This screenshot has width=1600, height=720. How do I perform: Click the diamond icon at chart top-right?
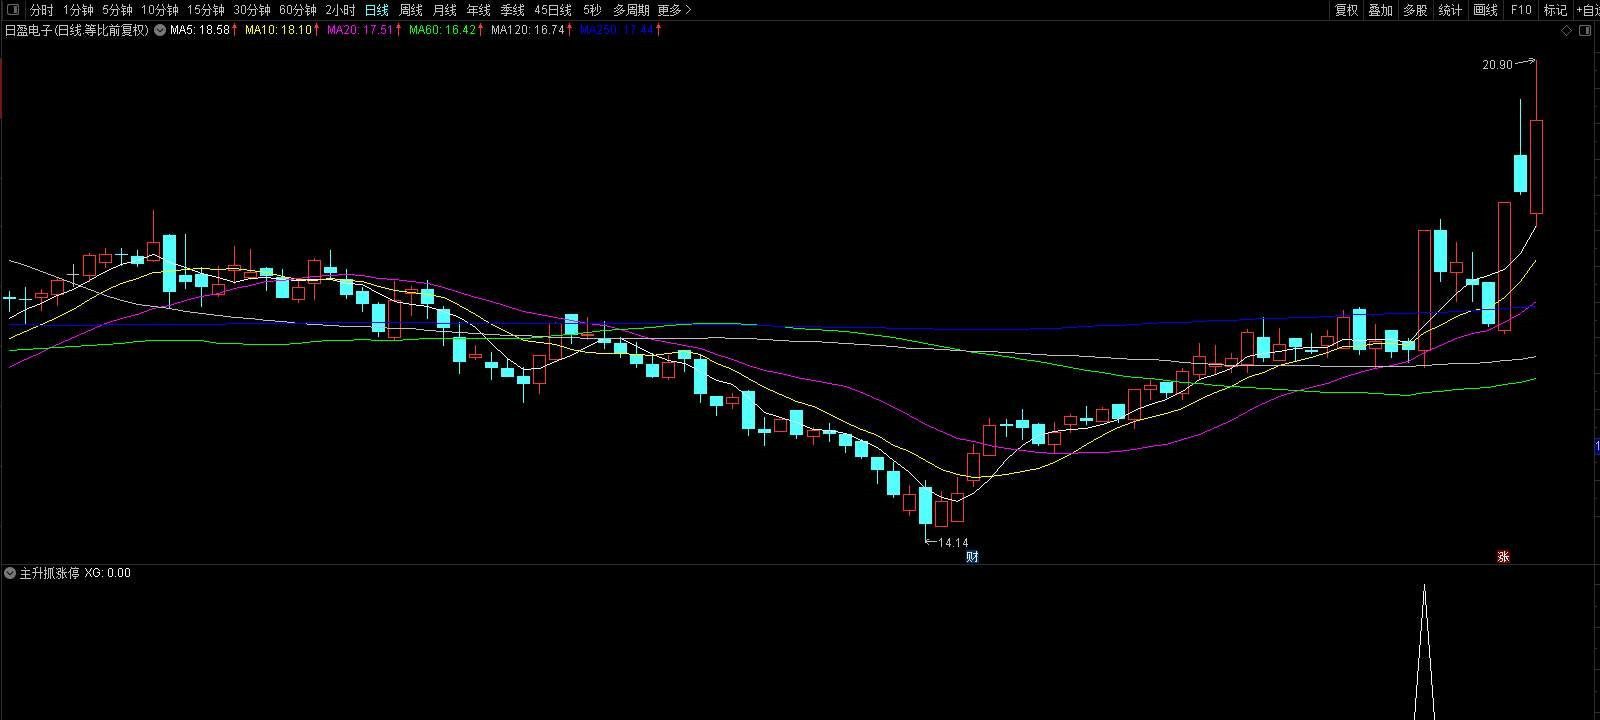pos(1566,30)
